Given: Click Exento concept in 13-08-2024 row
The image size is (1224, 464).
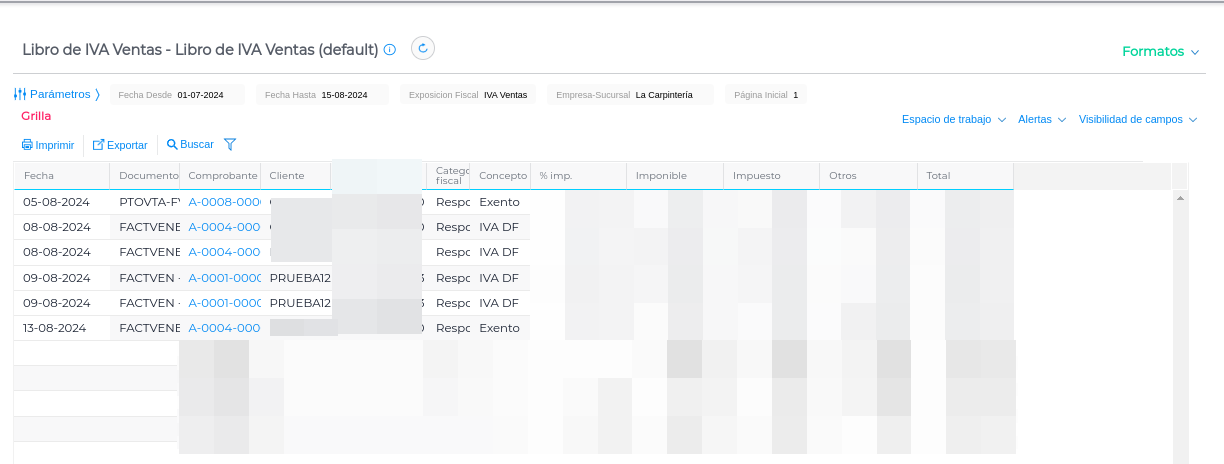Looking at the screenshot, I should coord(499,328).
